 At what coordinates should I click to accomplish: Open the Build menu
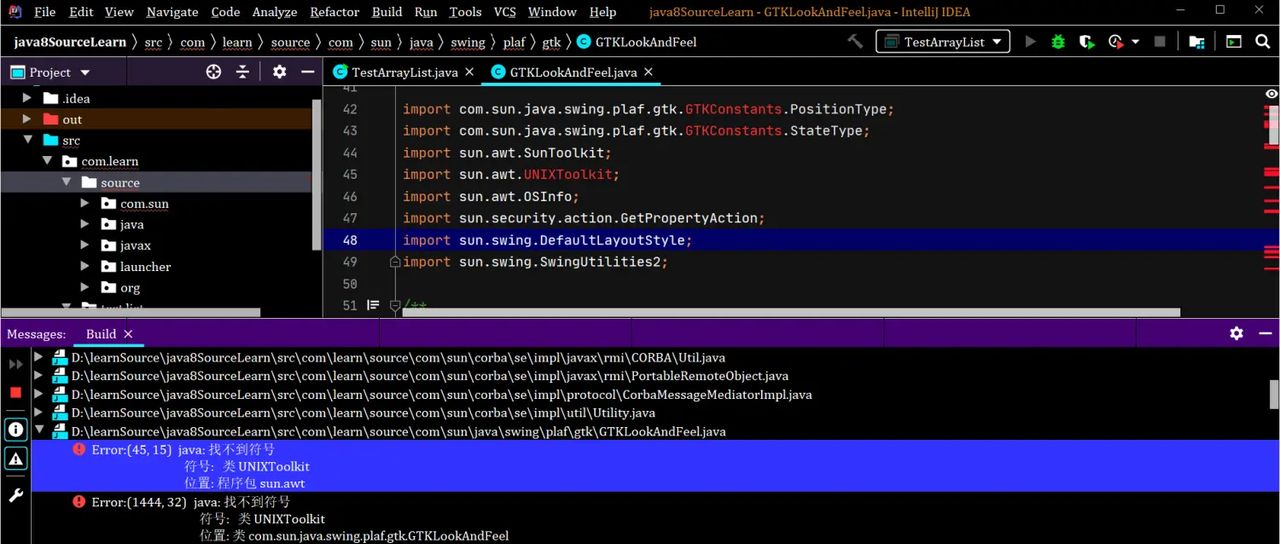coord(387,12)
